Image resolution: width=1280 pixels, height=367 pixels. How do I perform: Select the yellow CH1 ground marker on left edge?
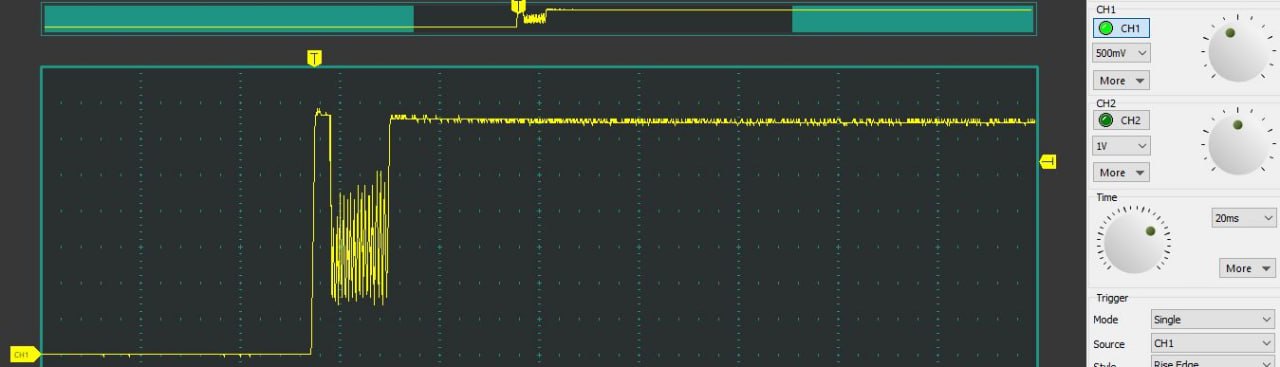(24, 354)
